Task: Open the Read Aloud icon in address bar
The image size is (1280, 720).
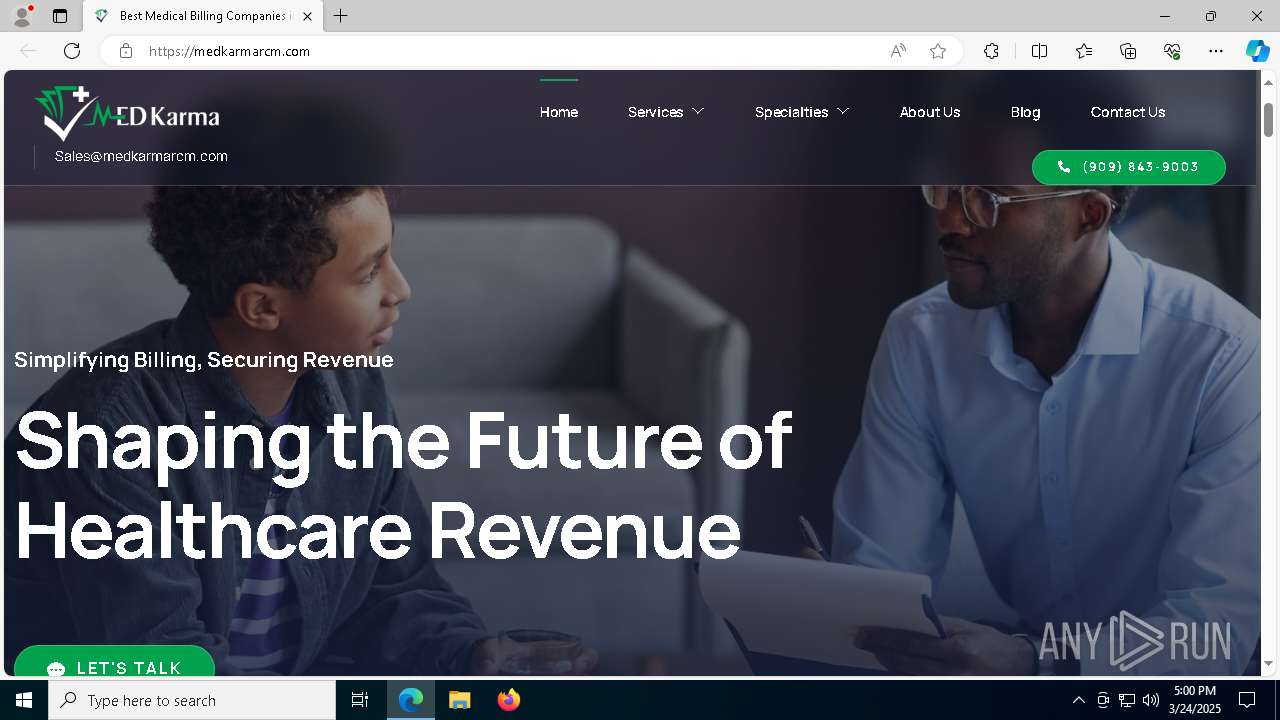Action: 898,51
